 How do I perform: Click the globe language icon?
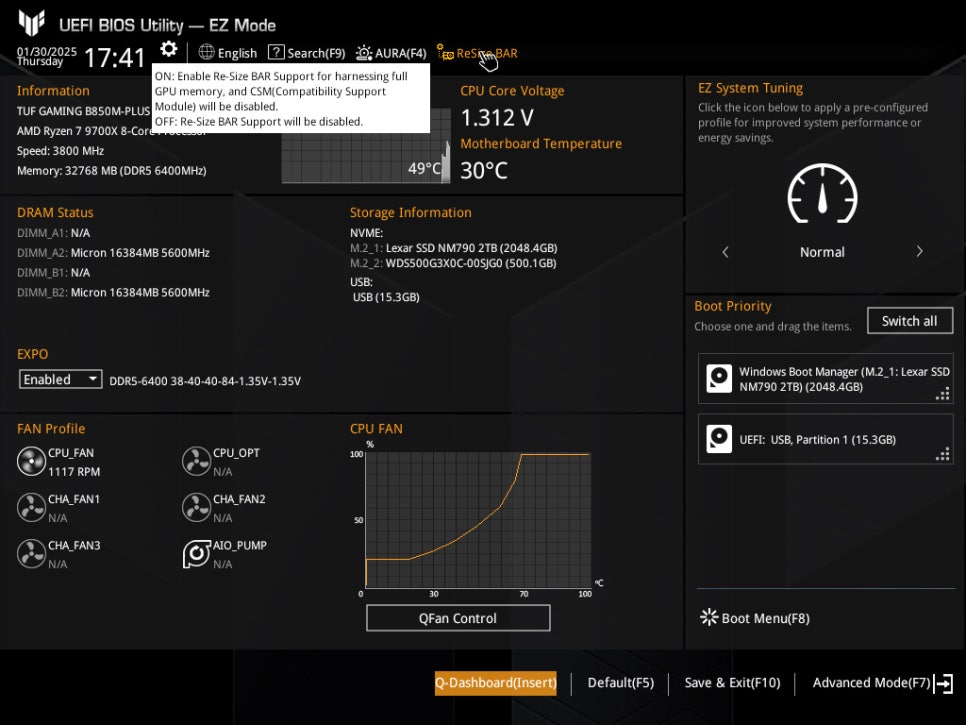(x=206, y=52)
